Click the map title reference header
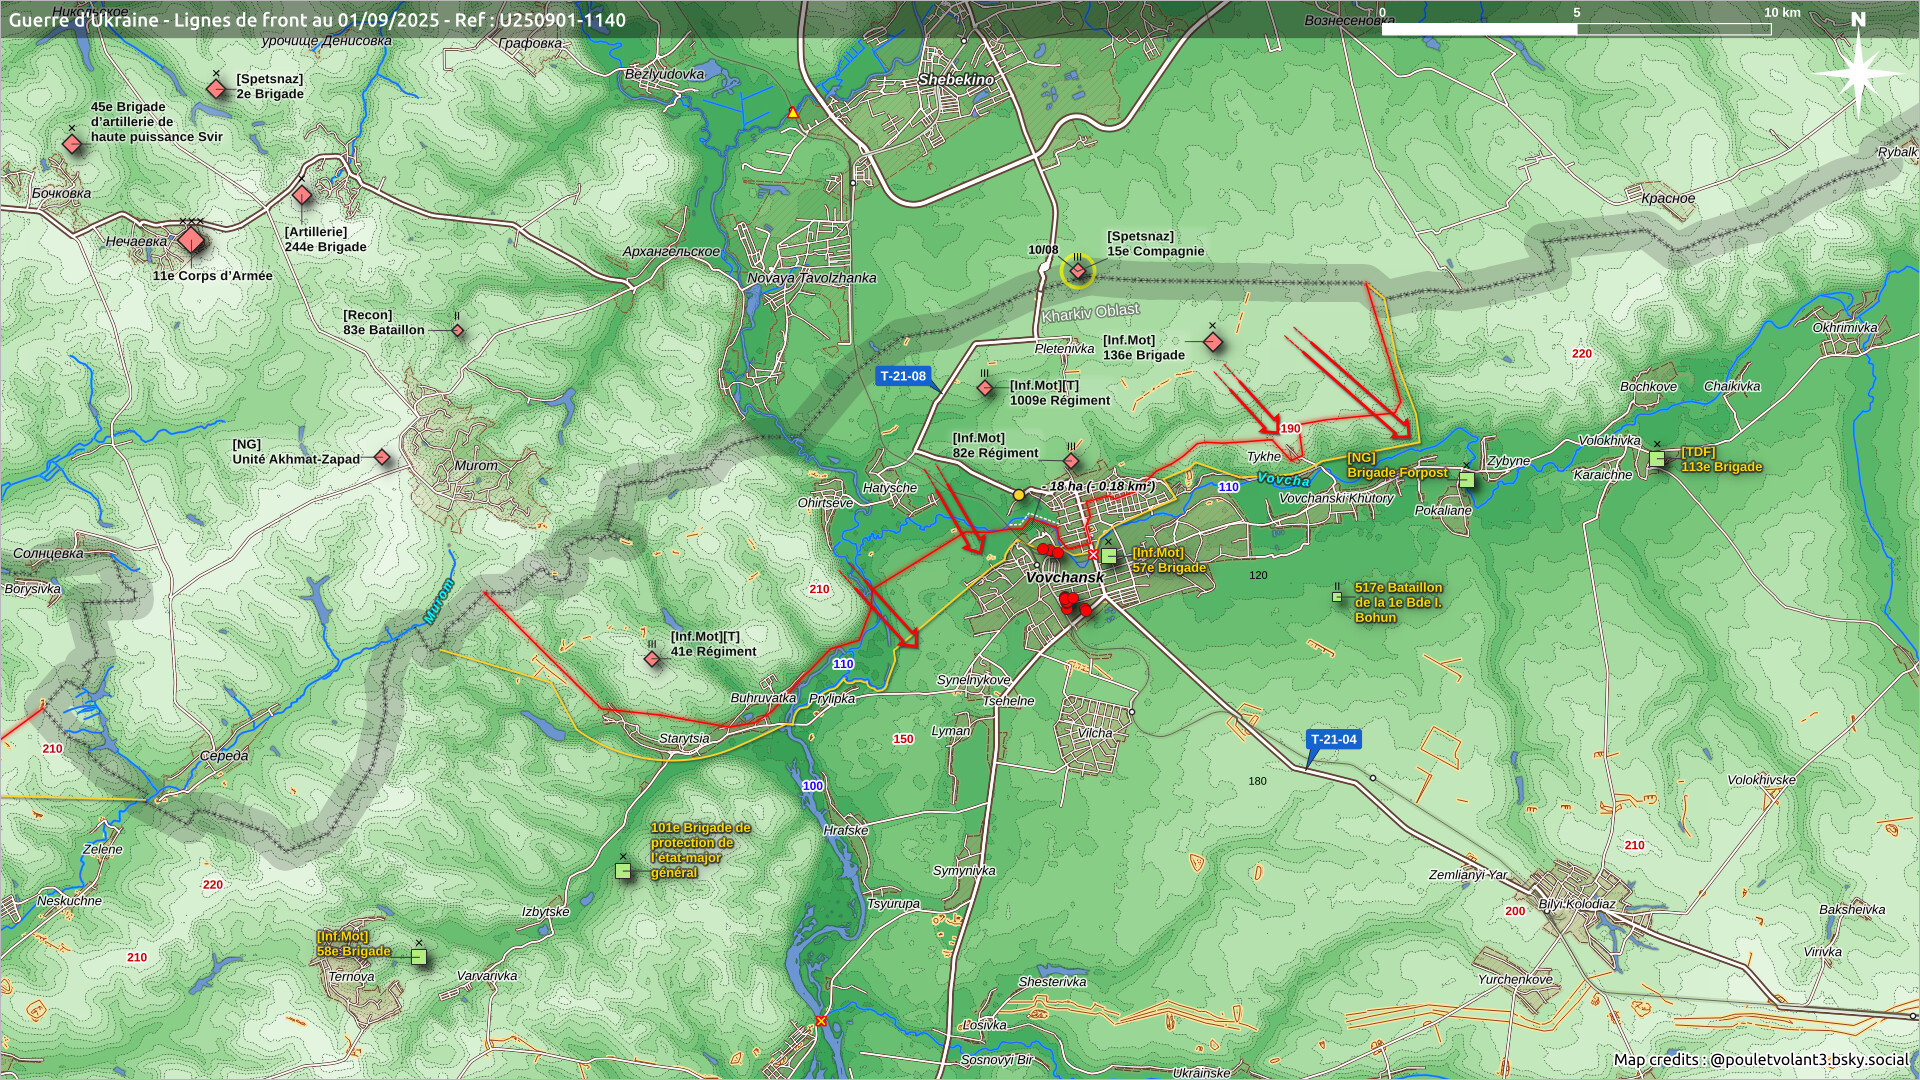Viewport: 1920px width, 1080px height. click(317, 20)
